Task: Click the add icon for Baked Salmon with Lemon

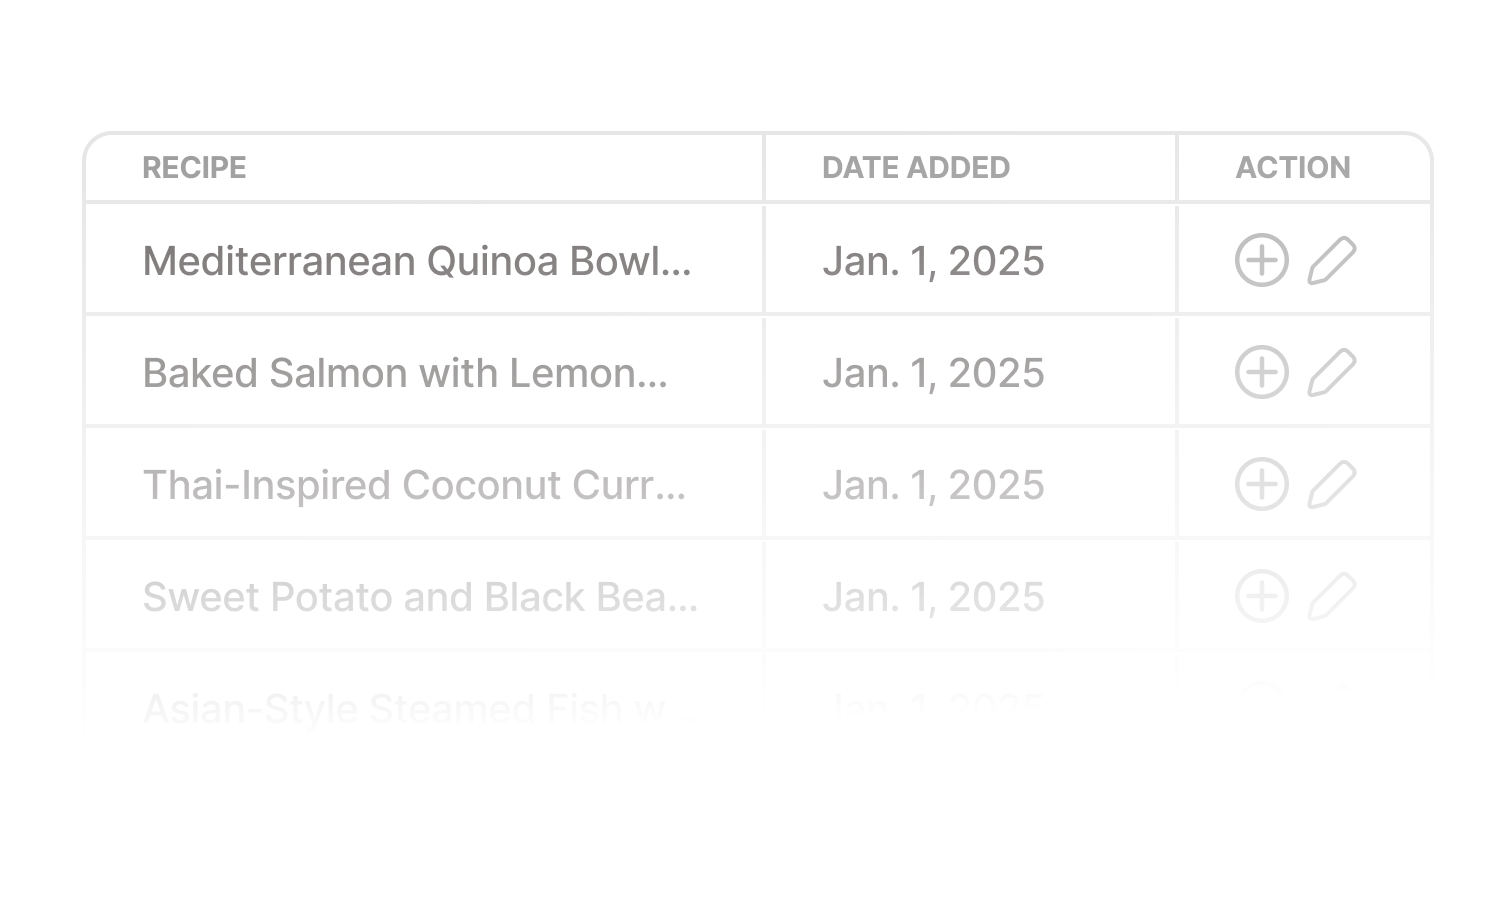Action: pos(1261,371)
